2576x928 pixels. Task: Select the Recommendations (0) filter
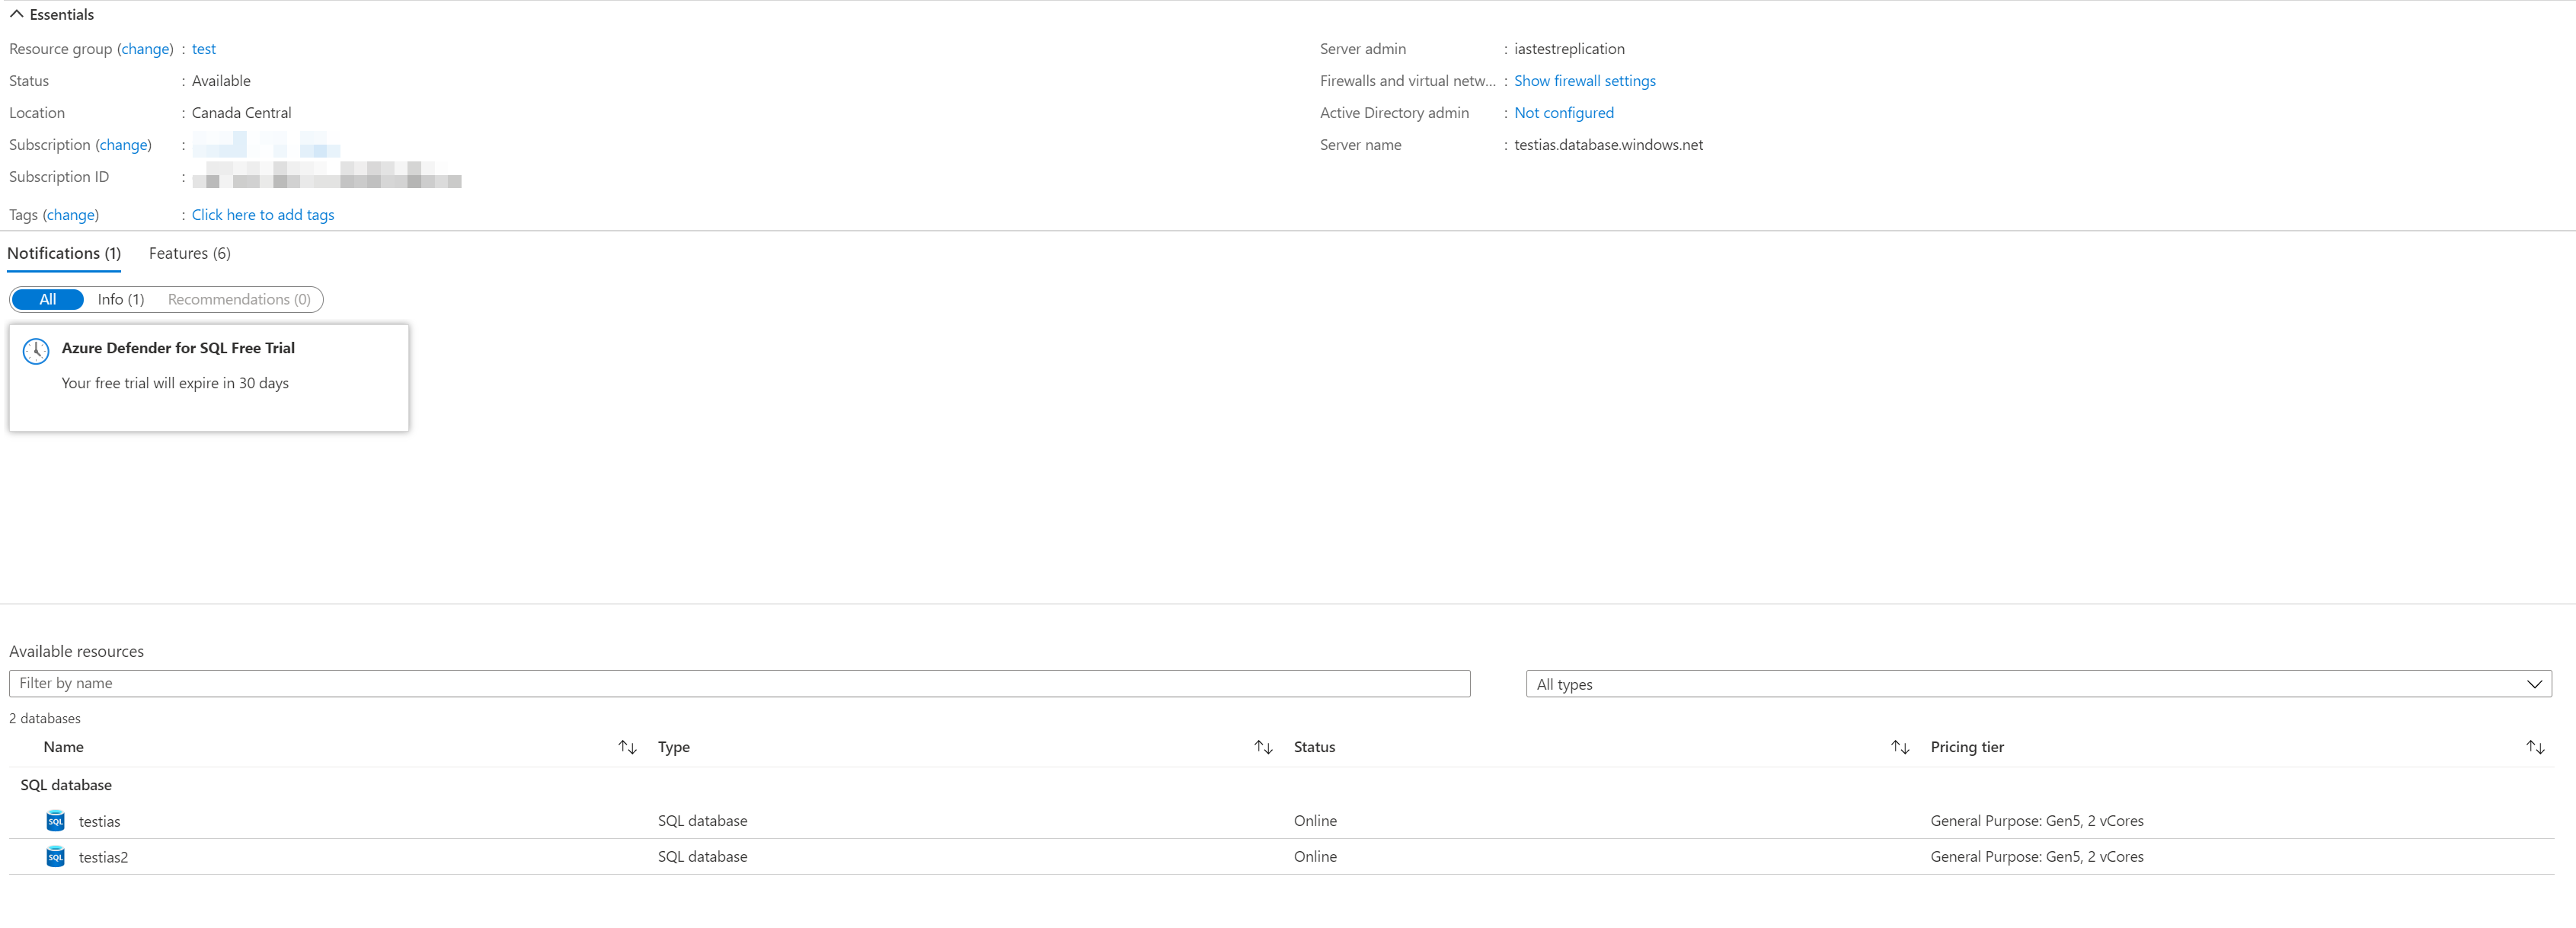(x=239, y=300)
